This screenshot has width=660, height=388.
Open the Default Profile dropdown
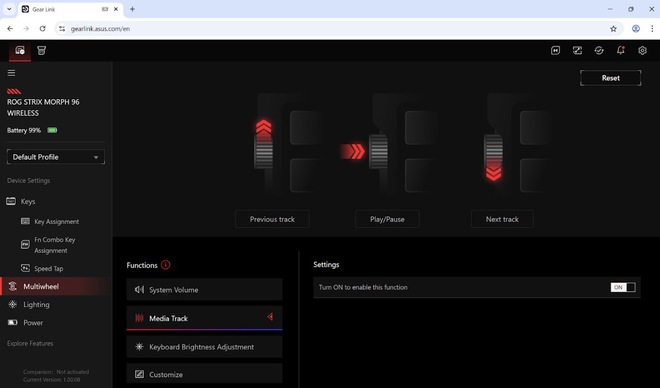[56, 157]
